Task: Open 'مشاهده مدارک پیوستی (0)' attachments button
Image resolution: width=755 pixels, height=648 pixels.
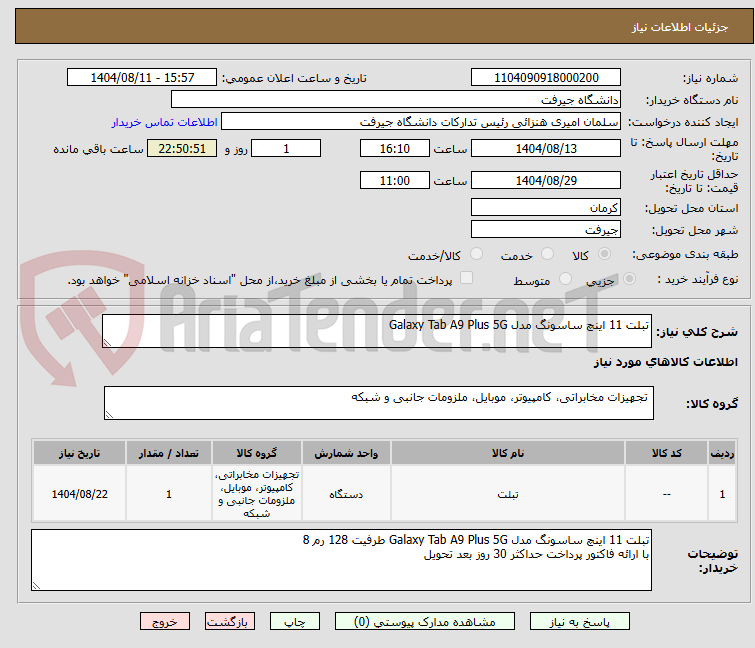Action: tap(425, 622)
